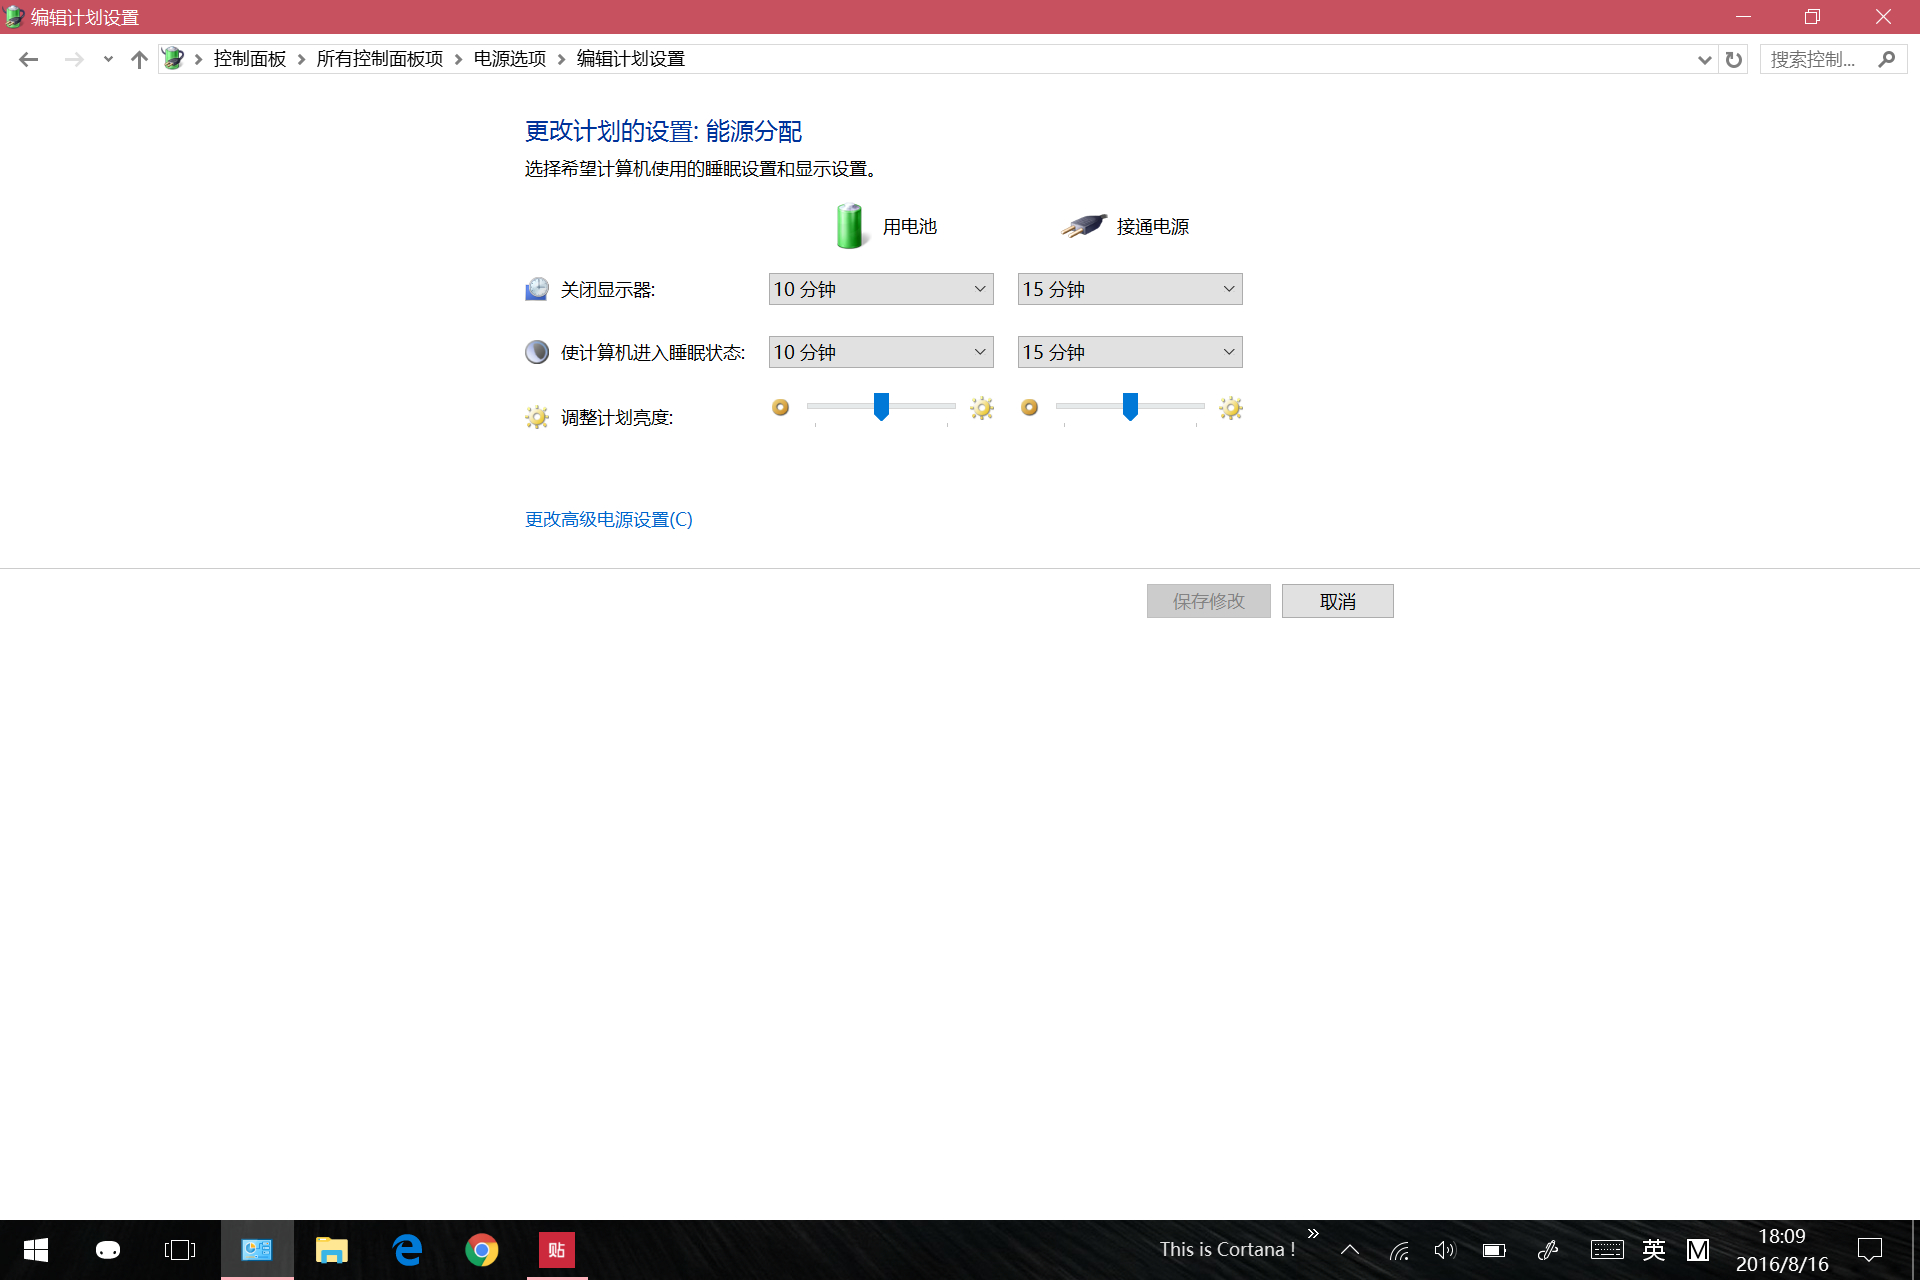
Task: Open Google Chrome from taskbar
Action: tap(481, 1250)
